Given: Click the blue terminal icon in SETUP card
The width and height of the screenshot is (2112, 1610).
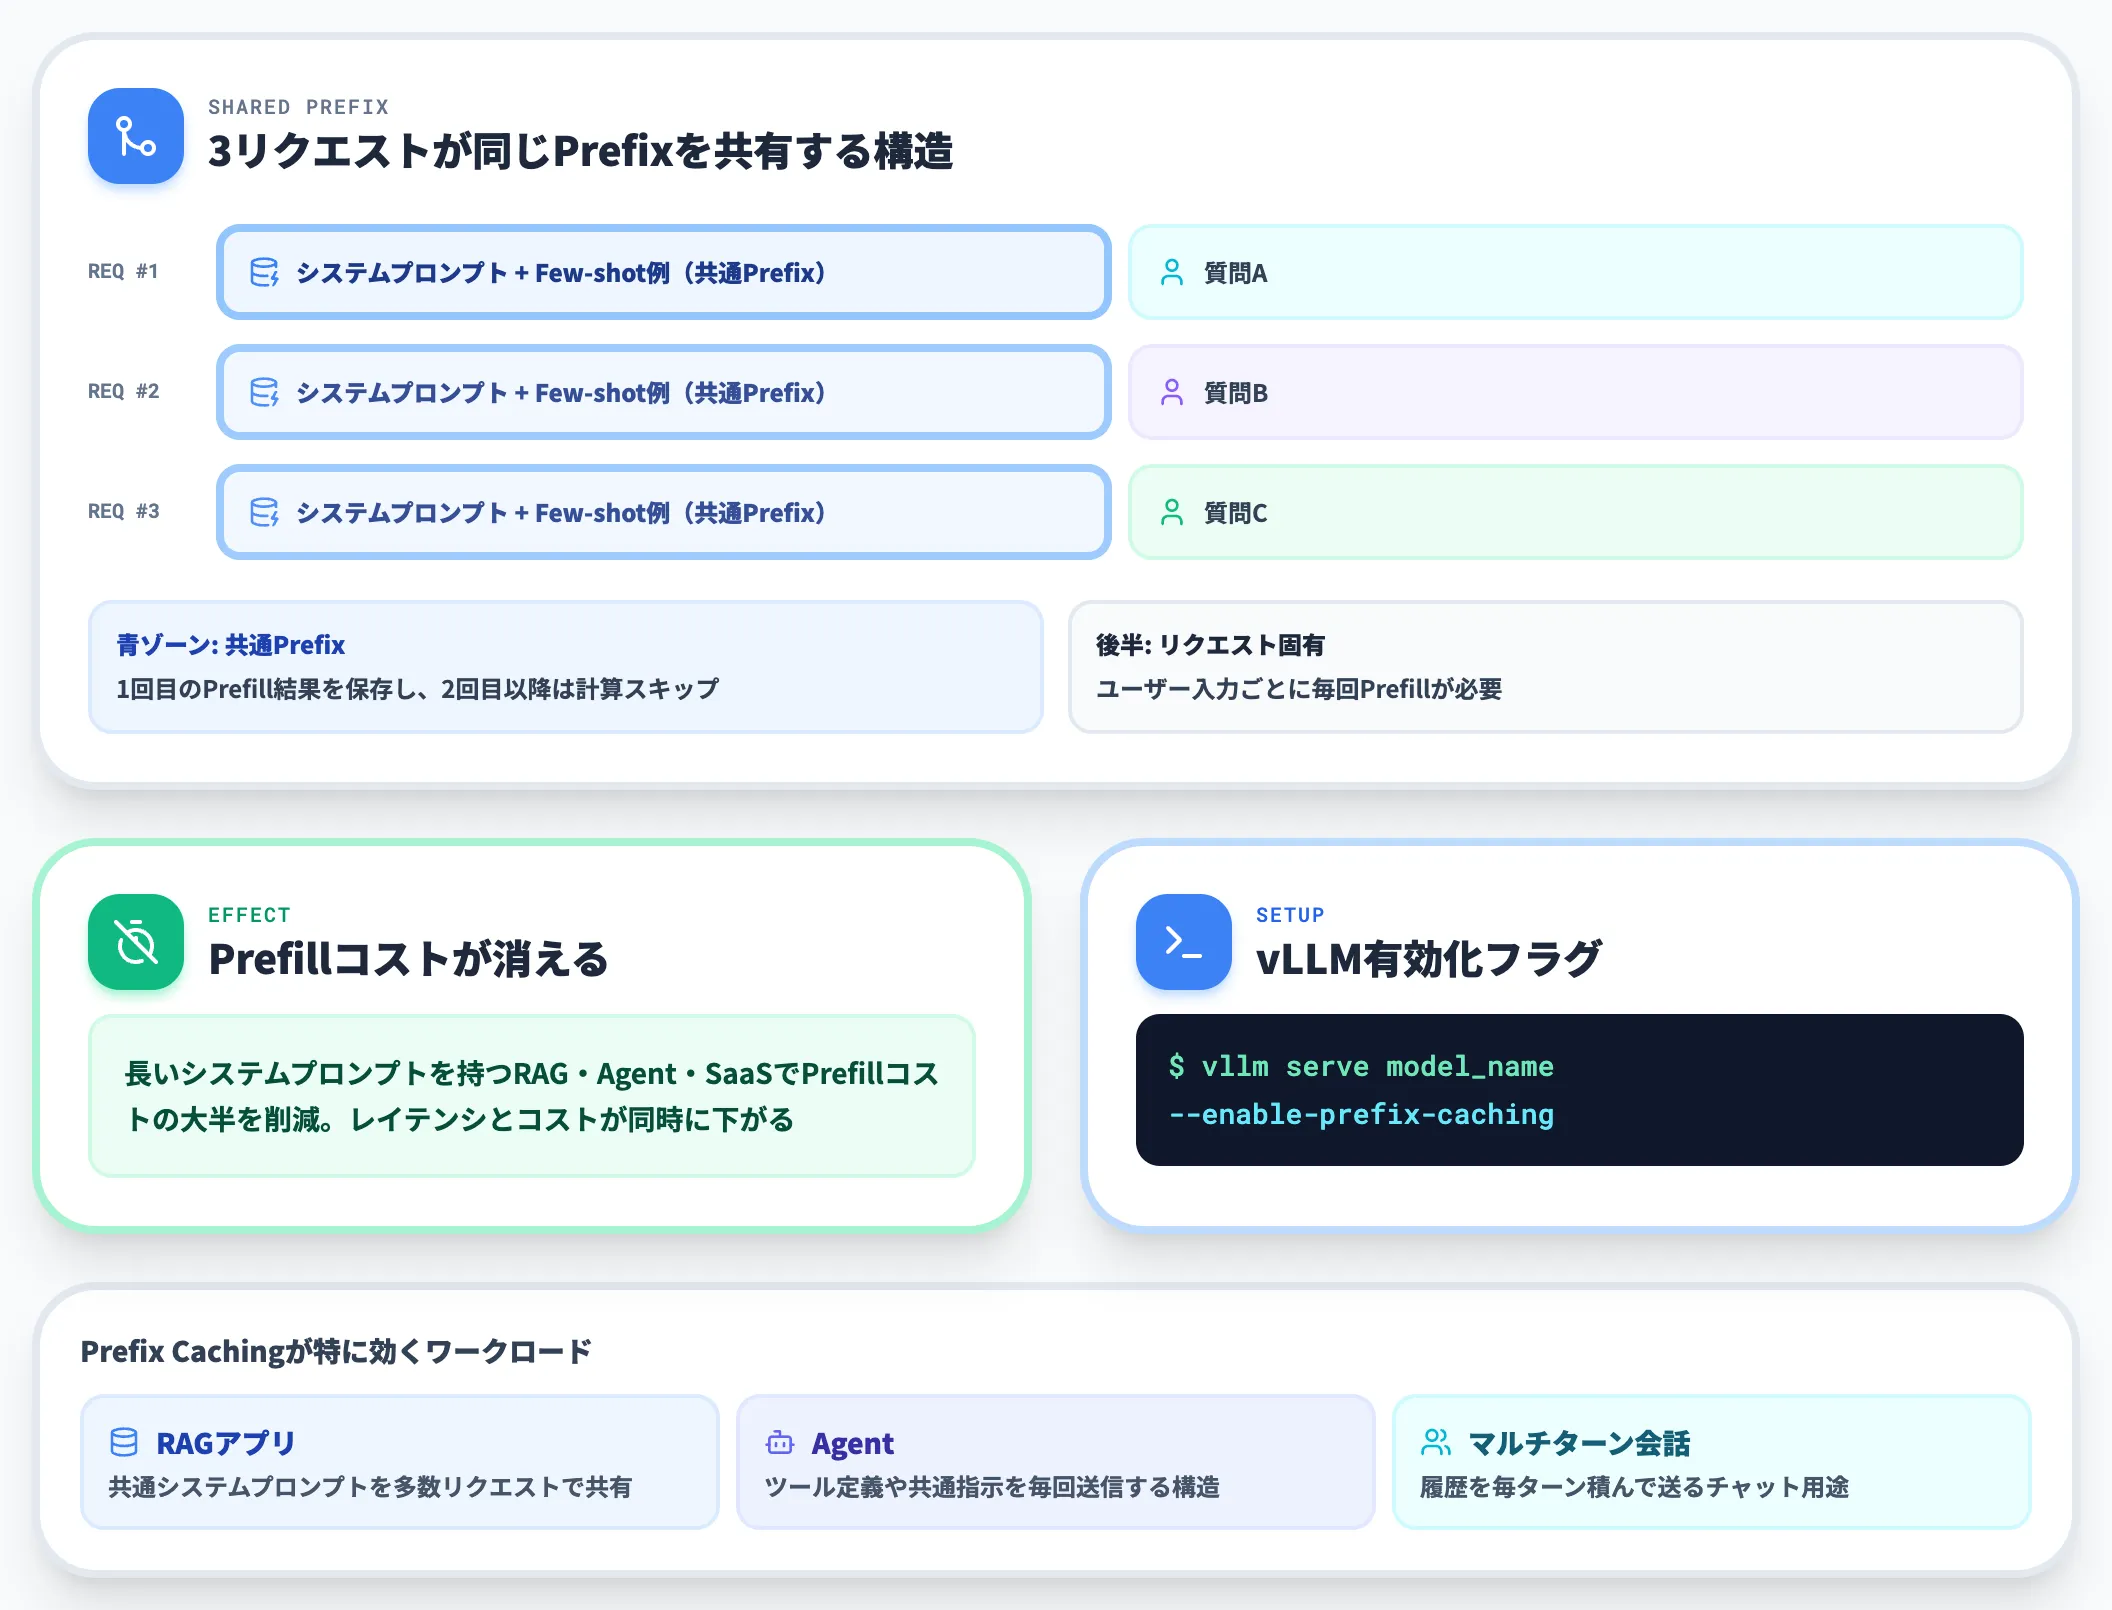Looking at the screenshot, I should (x=1184, y=942).
